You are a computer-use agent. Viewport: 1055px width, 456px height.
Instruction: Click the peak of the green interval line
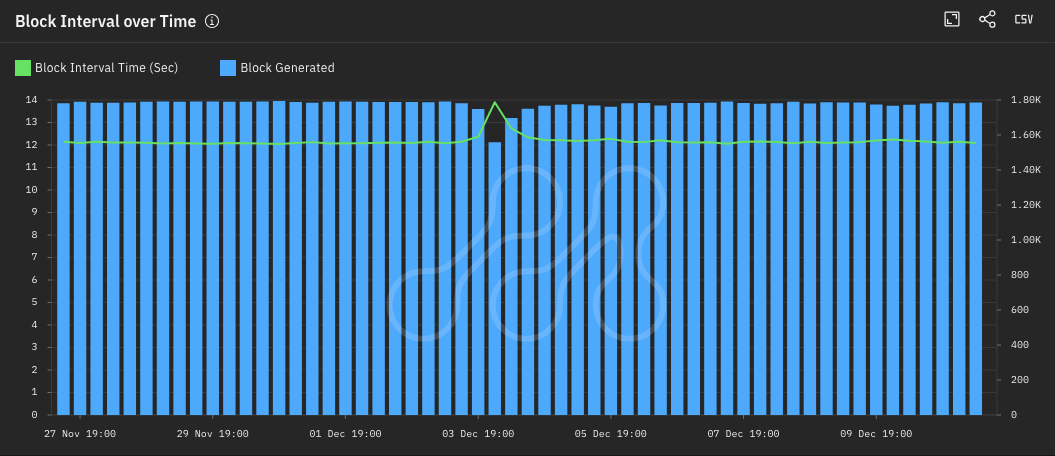[495, 102]
